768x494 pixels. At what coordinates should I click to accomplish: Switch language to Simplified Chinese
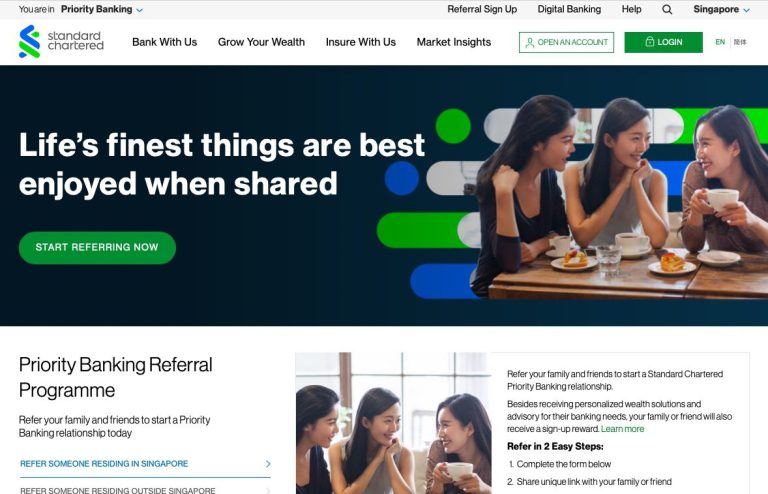[740, 42]
